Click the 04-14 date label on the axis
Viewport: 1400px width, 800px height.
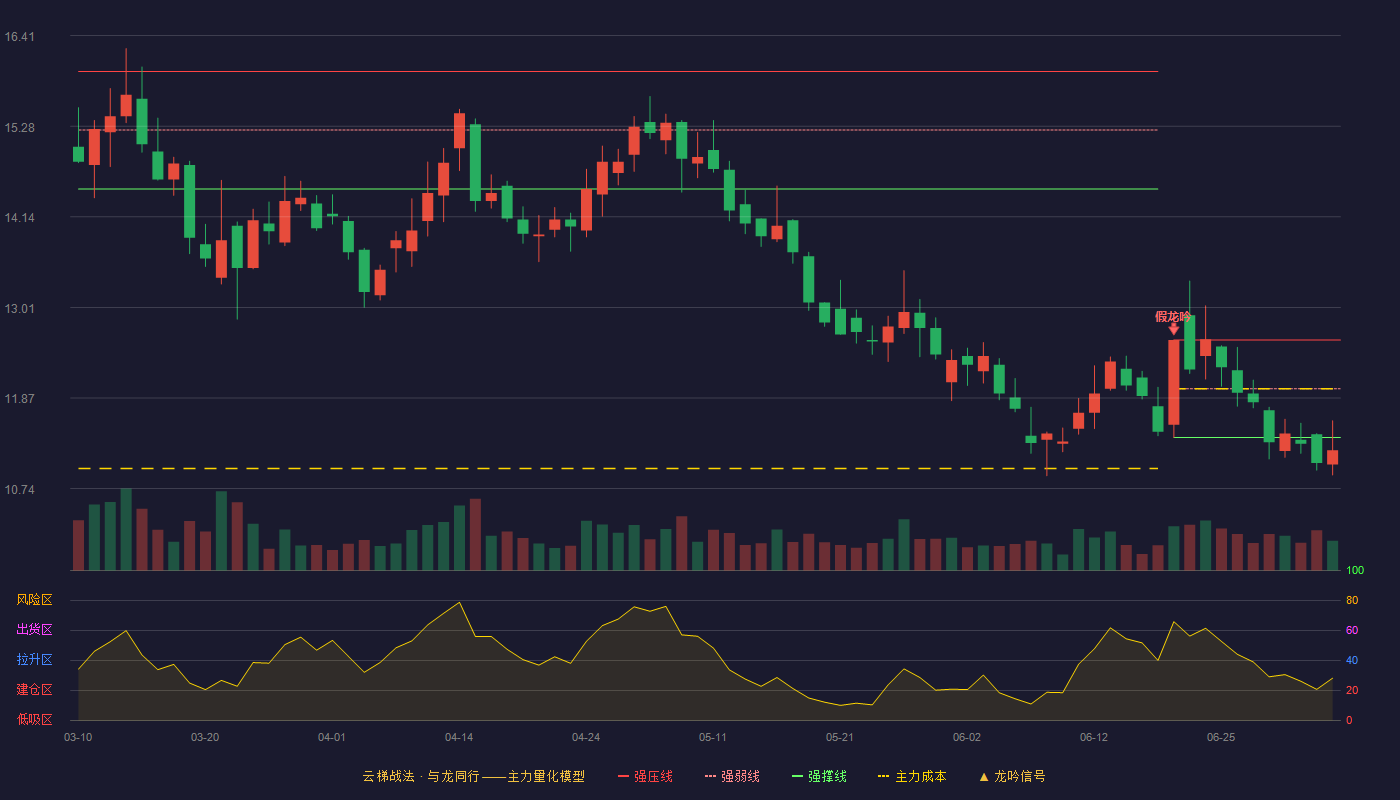pyautogui.click(x=459, y=737)
